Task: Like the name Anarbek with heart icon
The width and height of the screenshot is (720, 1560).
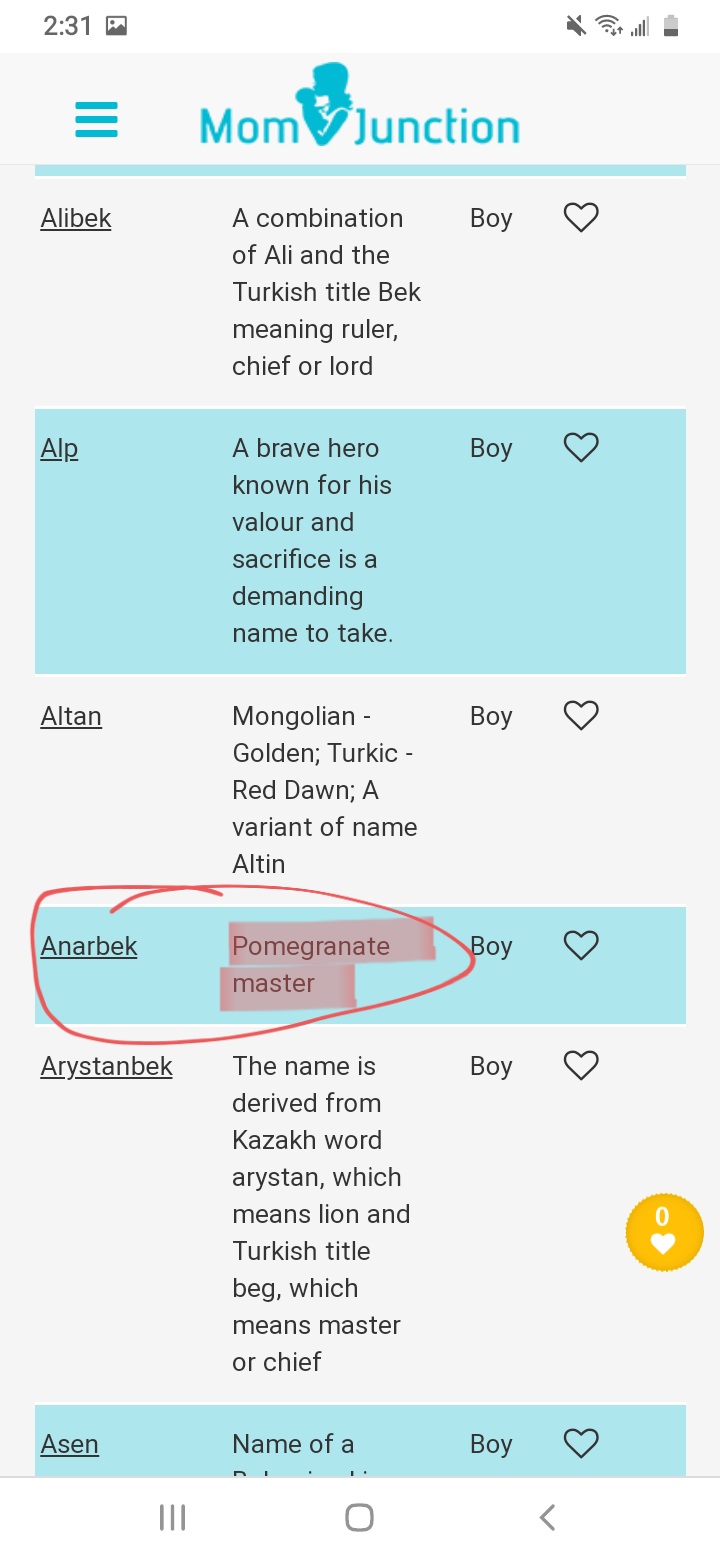Action: pyautogui.click(x=581, y=945)
